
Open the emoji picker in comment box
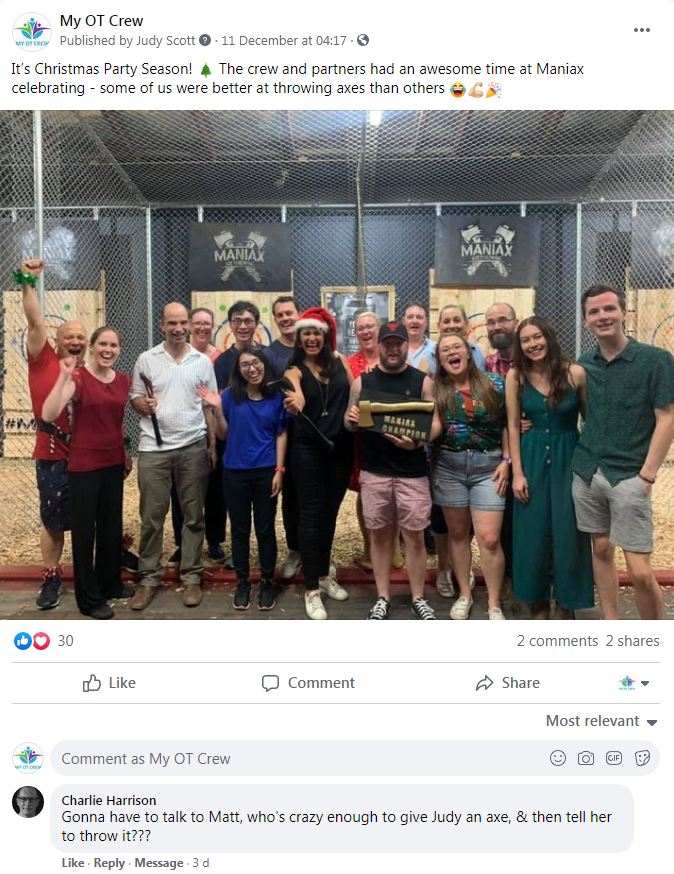click(x=557, y=758)
